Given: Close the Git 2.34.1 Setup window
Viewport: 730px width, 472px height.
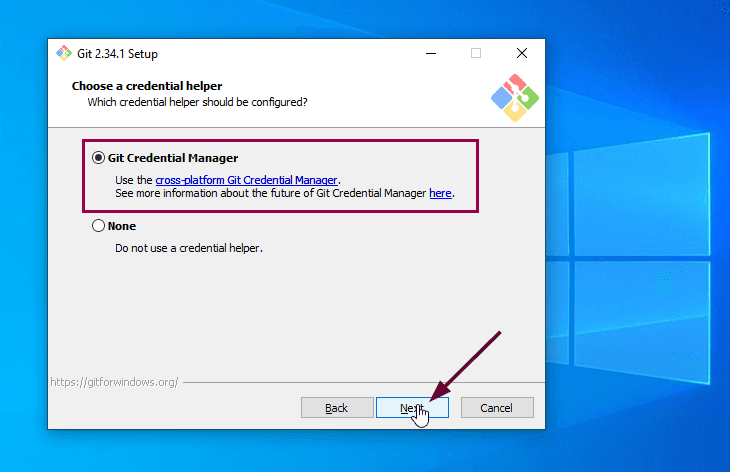Looking at the screenshot, I should click(x=522, y=54).
